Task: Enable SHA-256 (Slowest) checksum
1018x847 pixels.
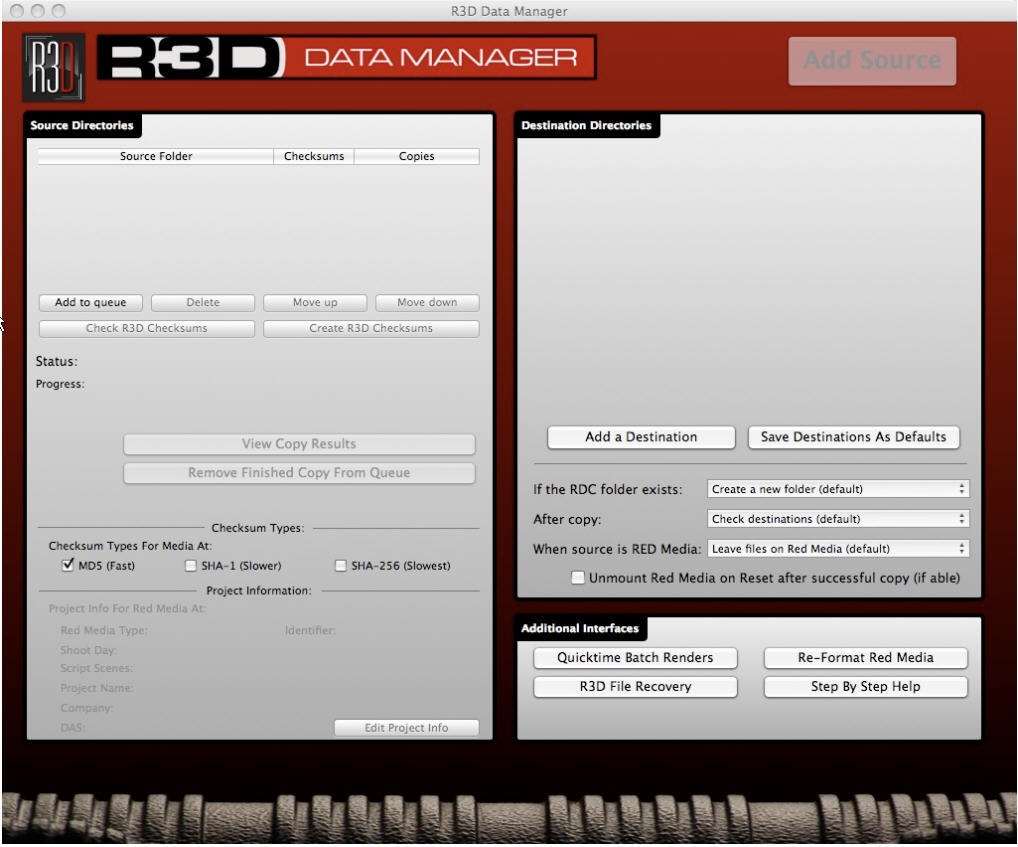Action: tap(341, 566)
